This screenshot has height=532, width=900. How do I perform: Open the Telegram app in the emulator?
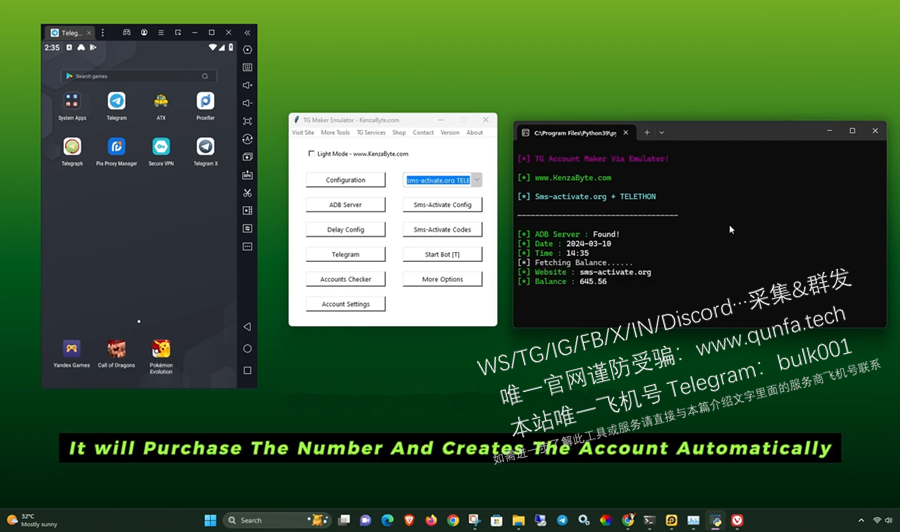click(x=117, y=102)
